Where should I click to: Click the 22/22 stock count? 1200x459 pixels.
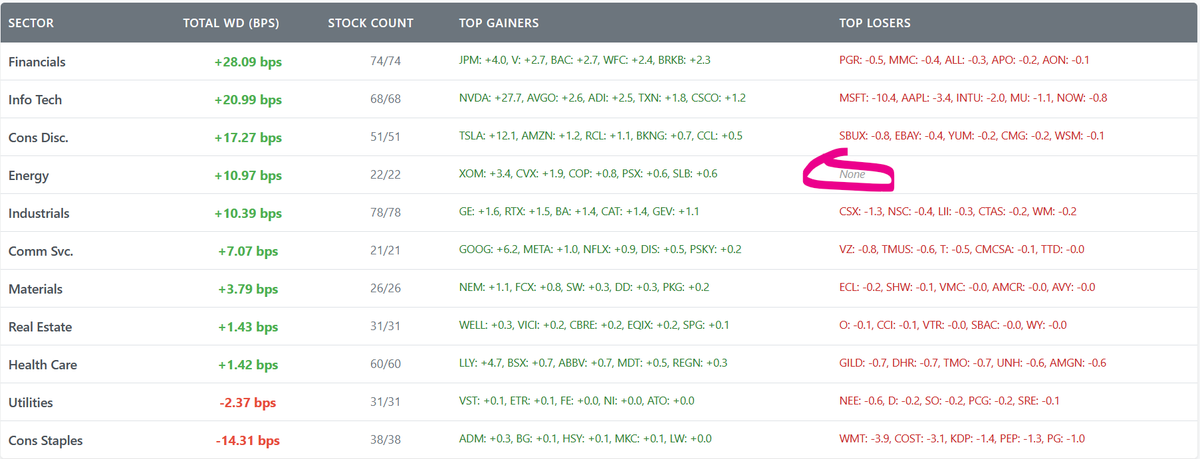point(385,175)
